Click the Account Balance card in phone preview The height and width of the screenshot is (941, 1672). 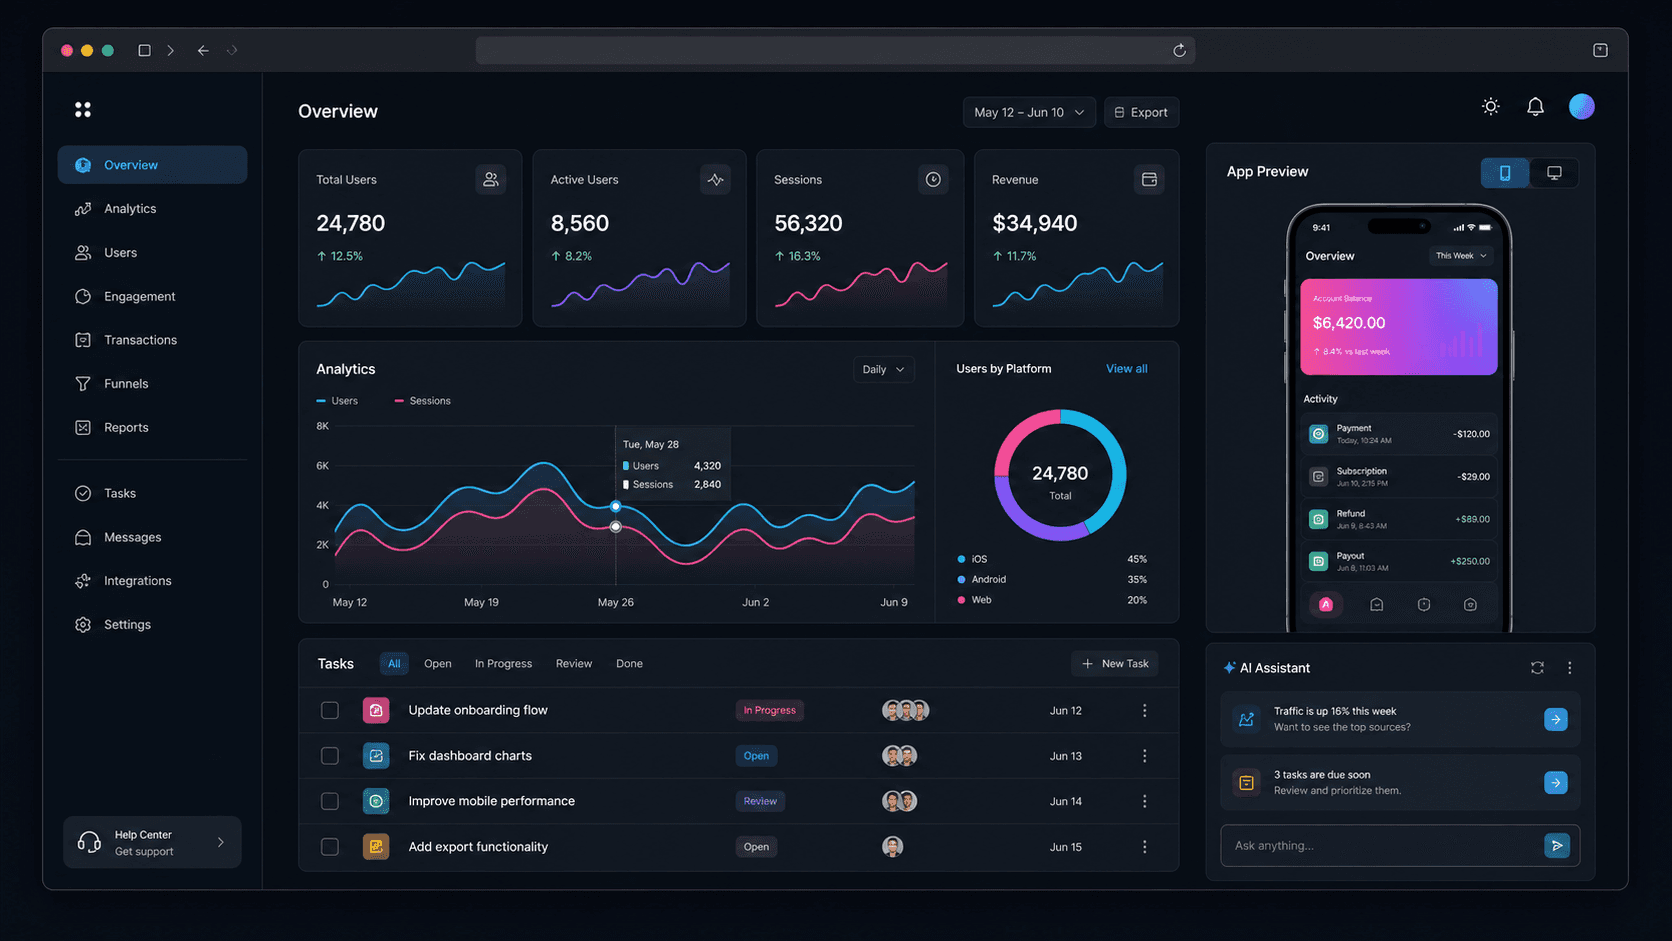coord(1399,327)
